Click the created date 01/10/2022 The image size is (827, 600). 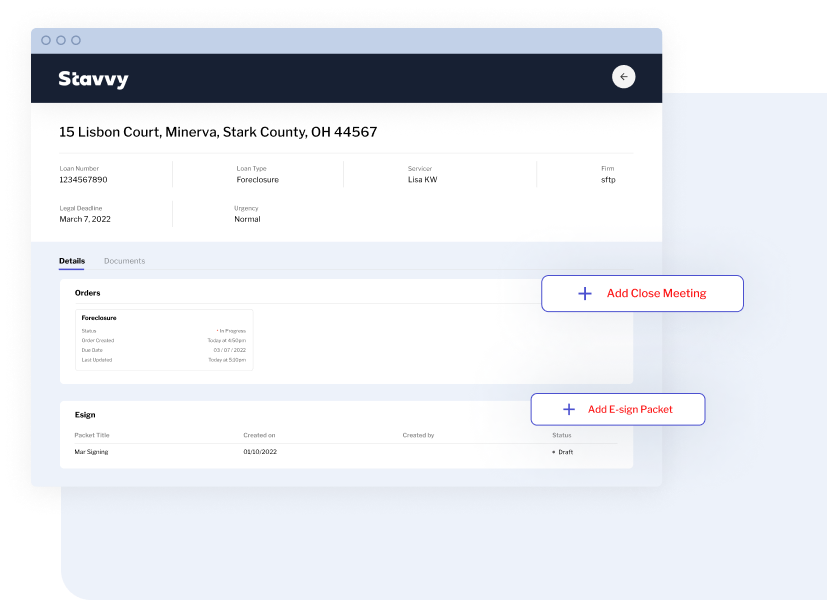(x=260, y=452)
